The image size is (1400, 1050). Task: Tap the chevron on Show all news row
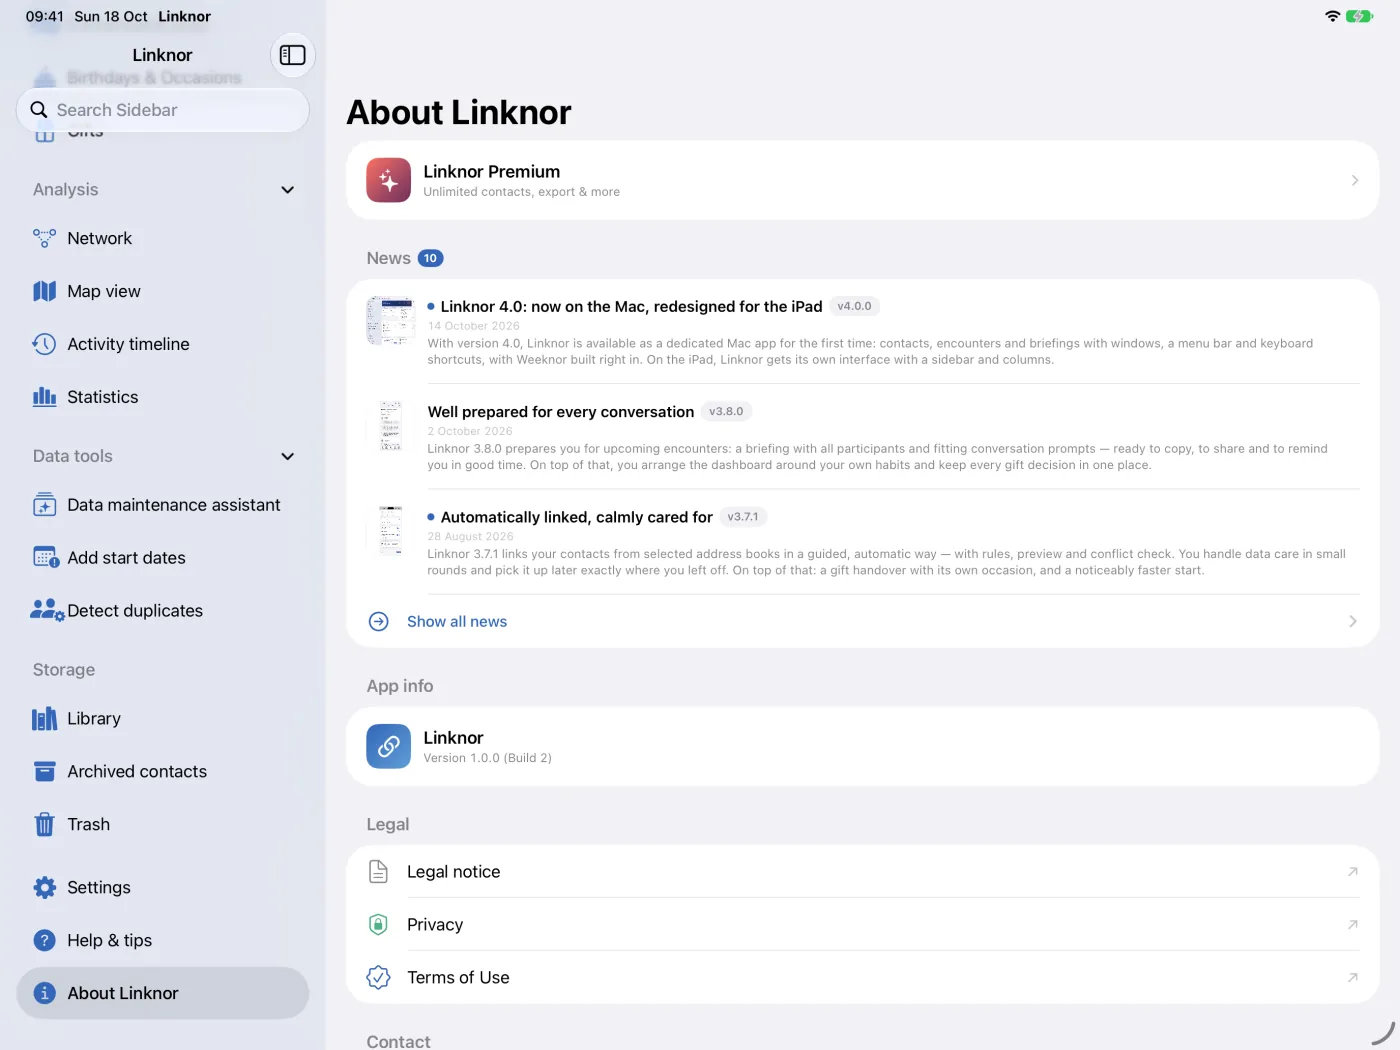(1353, 622)
